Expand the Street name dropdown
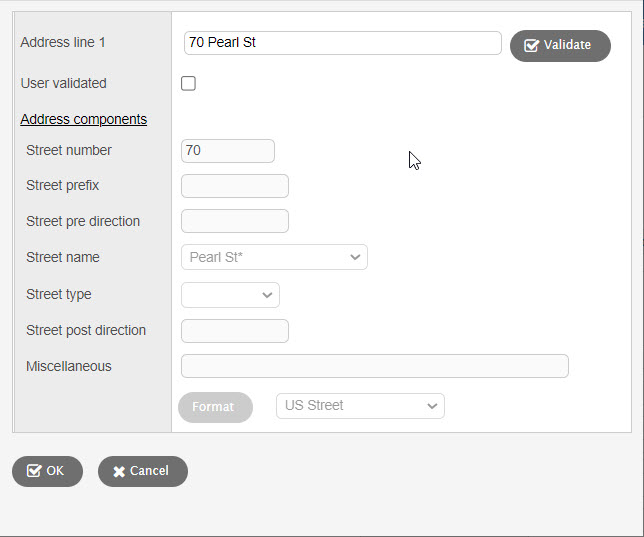 [274, 257]
